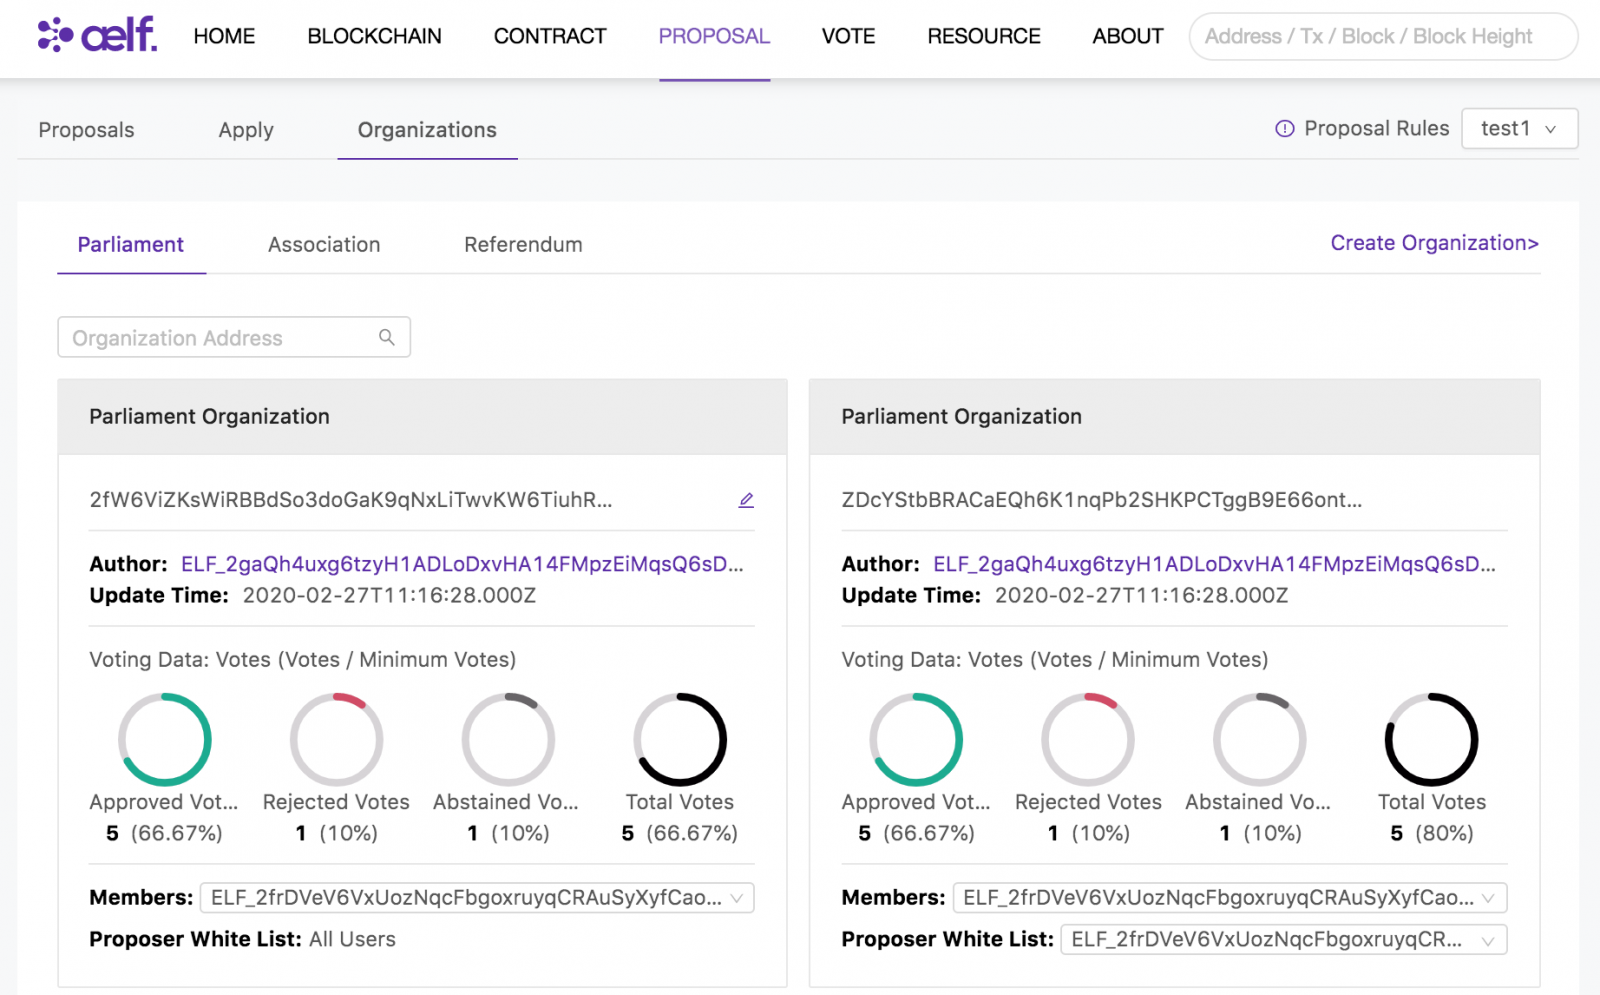Click the second card's Total Votes circle
The width and height of the screenshot is (1600, 995).
coord(1431,740)
